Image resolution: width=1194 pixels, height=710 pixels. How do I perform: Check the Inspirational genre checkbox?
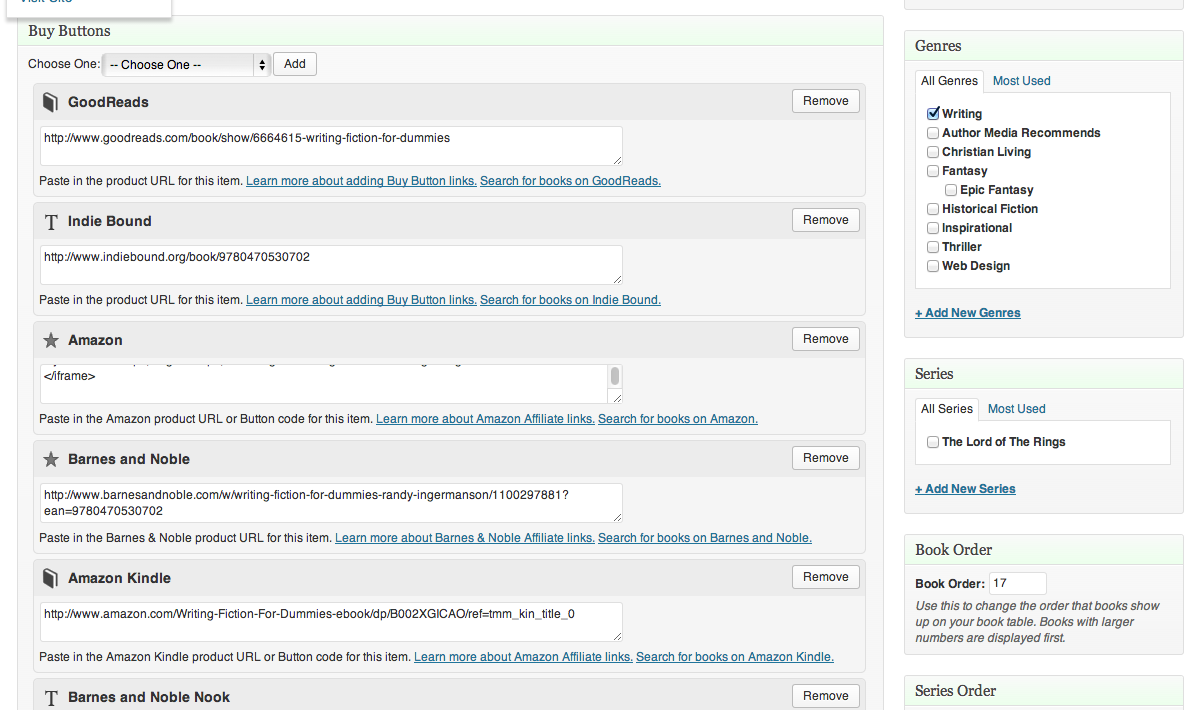click(x=933, y=228)
